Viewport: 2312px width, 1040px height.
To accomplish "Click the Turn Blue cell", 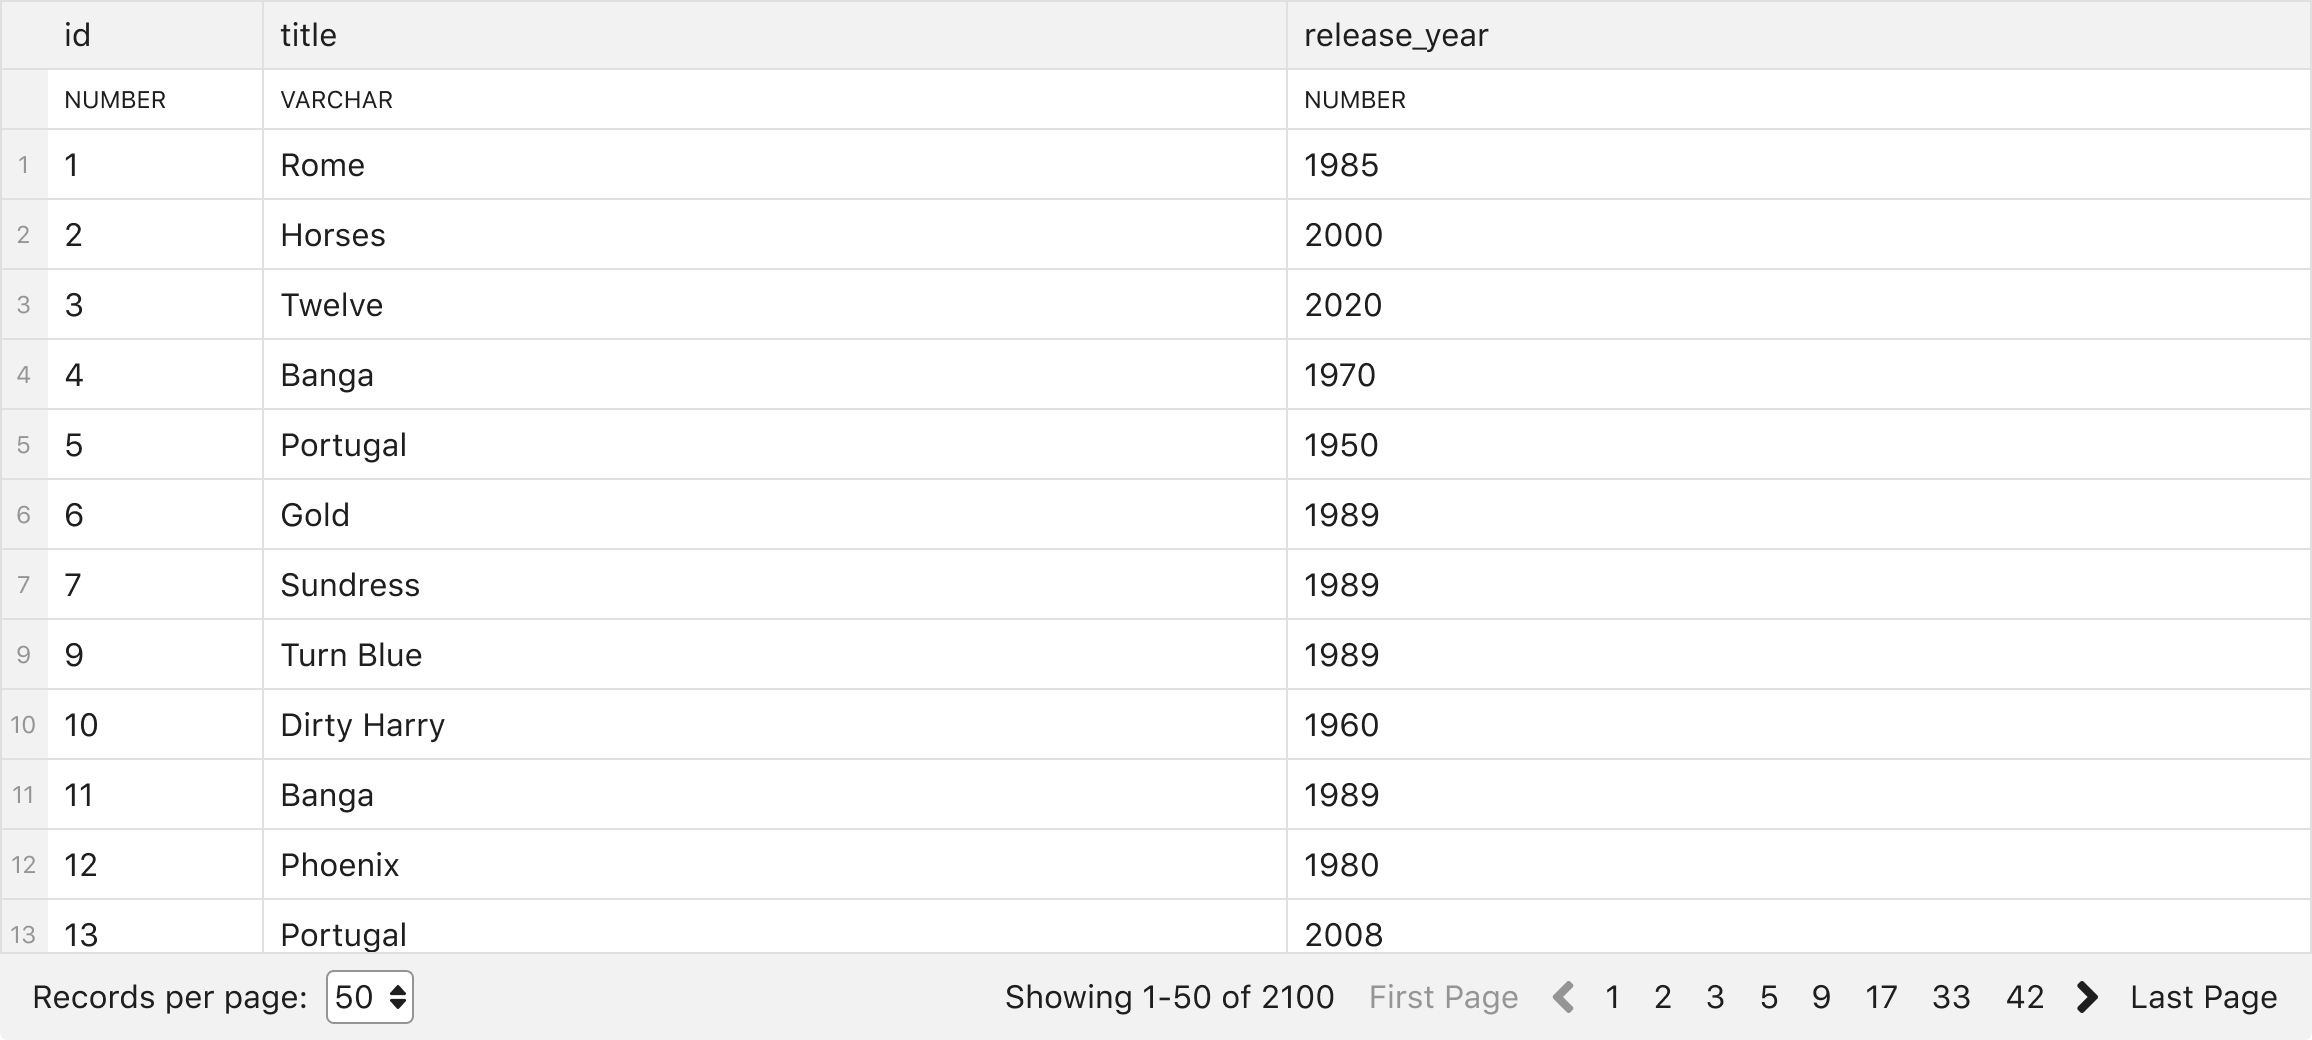I will [x=775, y=654].
